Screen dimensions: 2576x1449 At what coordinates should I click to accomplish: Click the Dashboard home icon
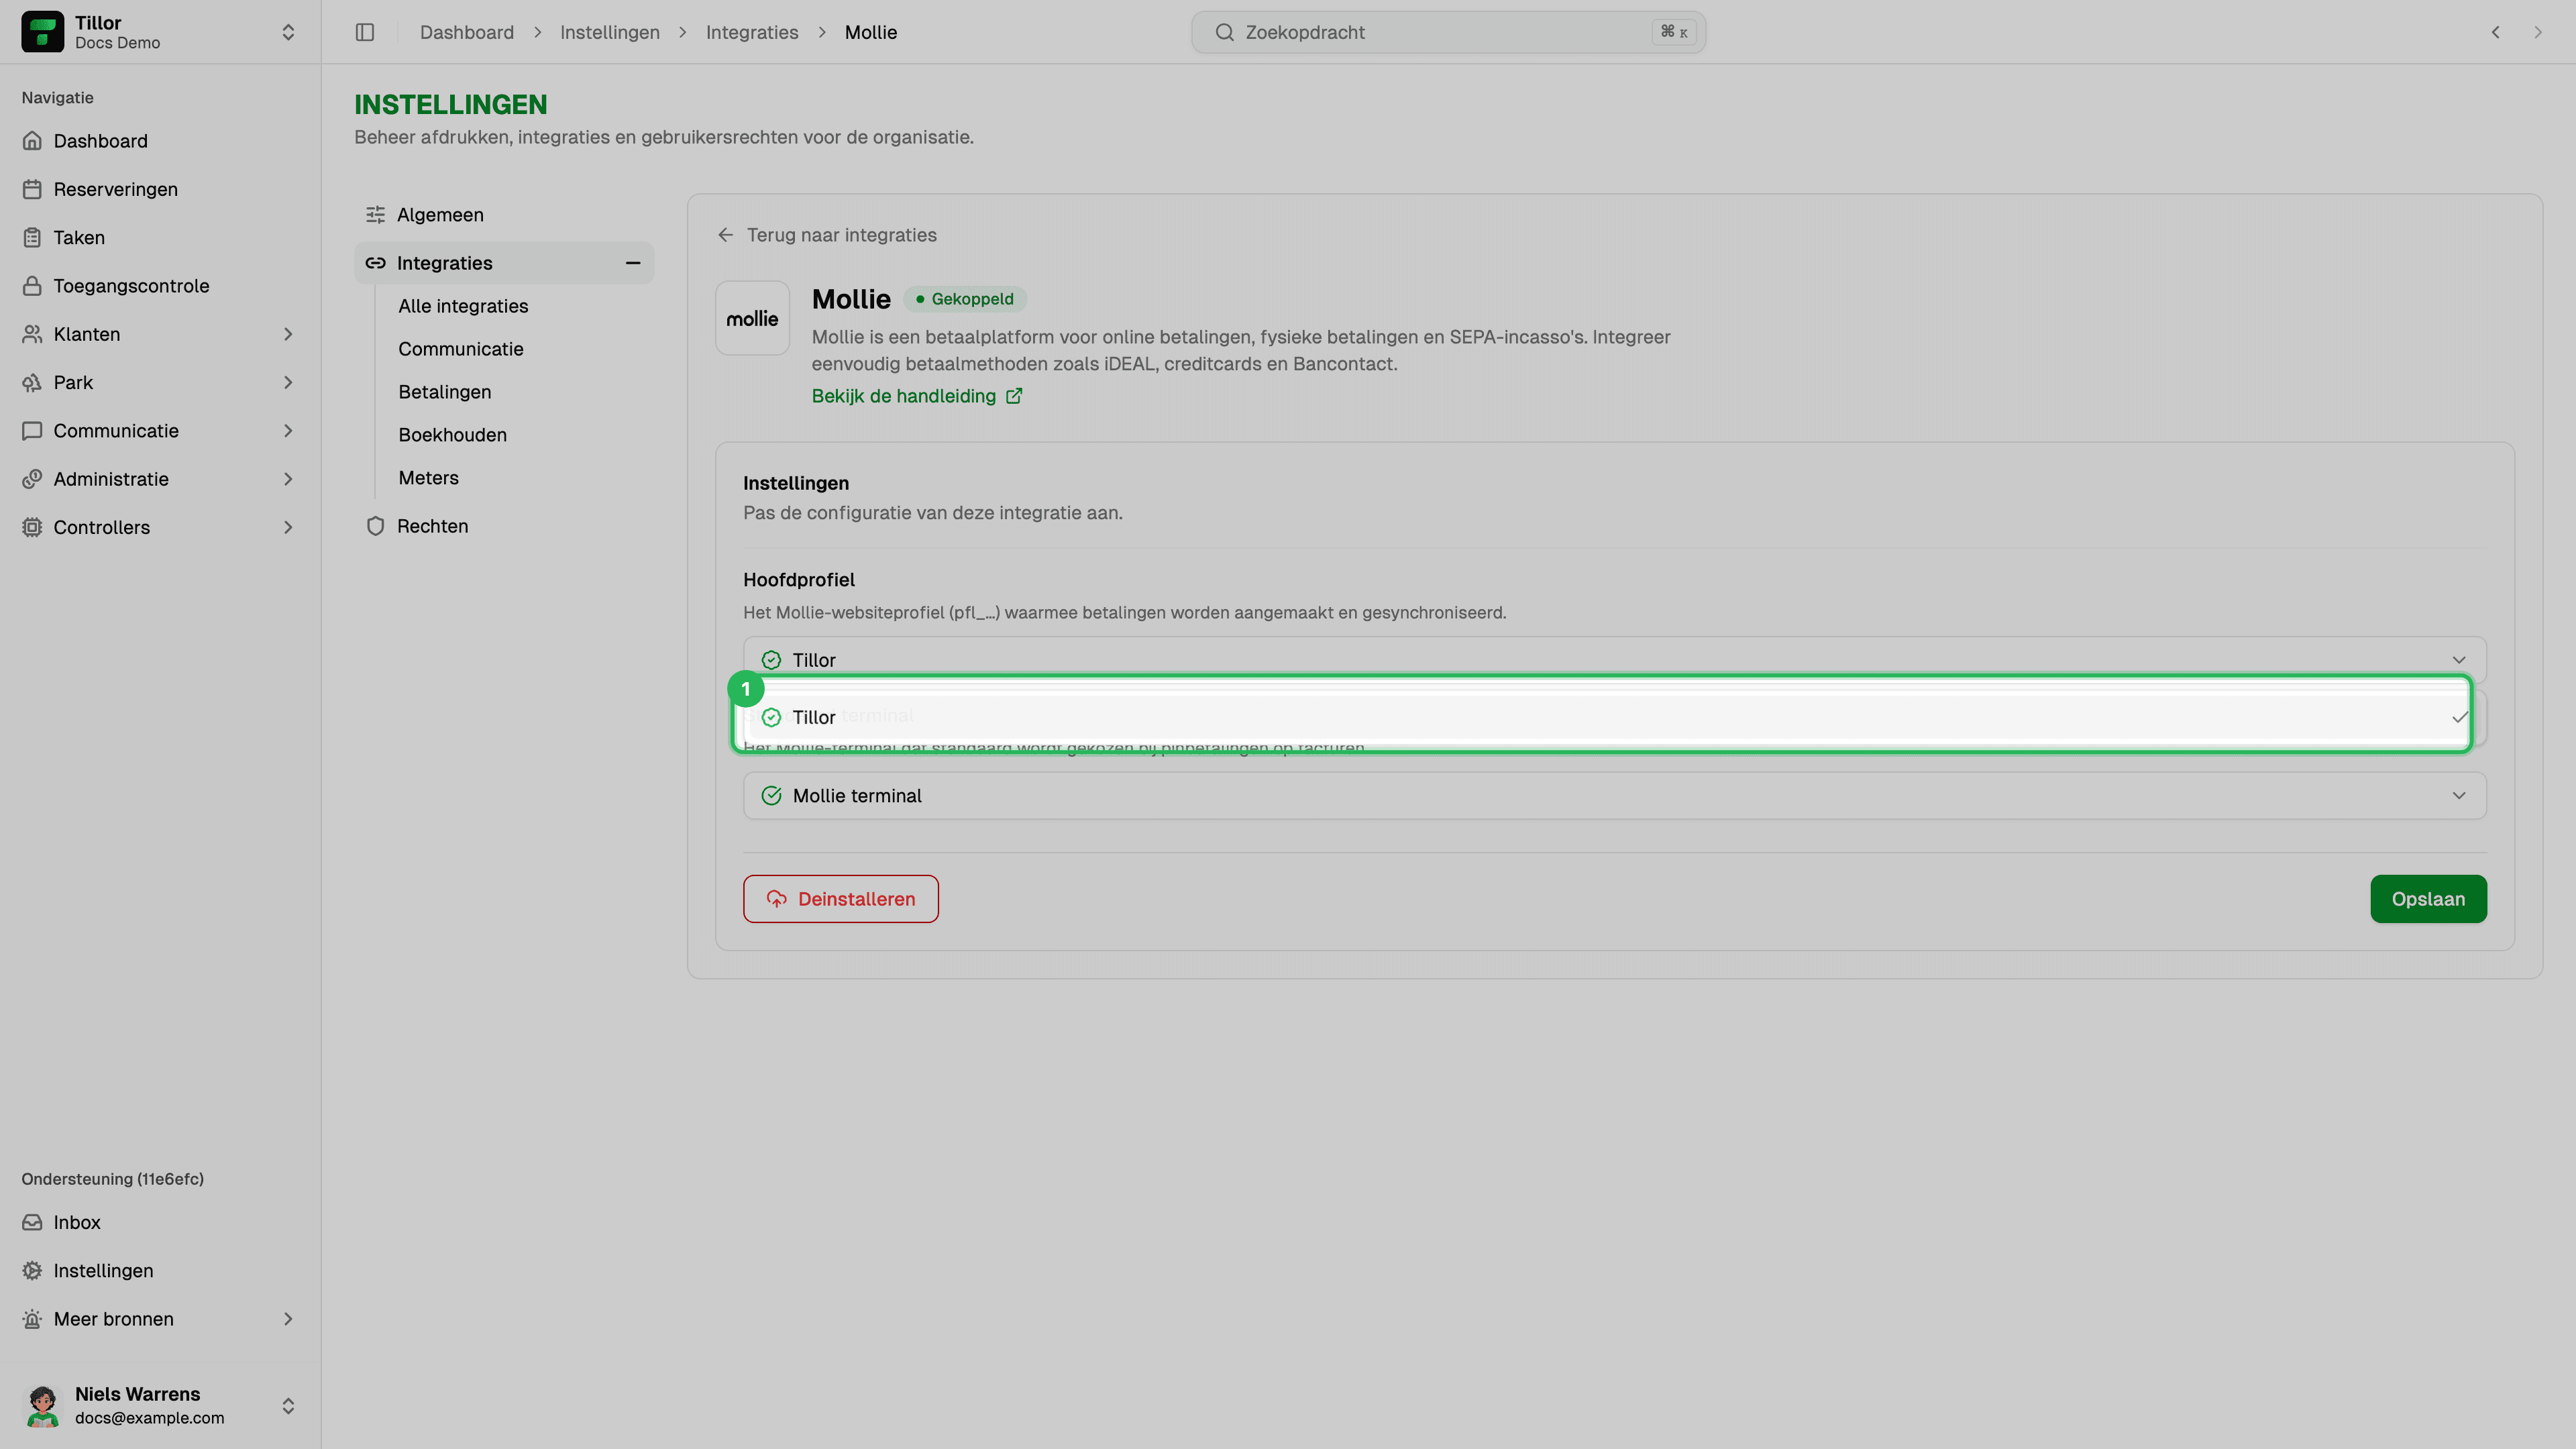[32, 141]
